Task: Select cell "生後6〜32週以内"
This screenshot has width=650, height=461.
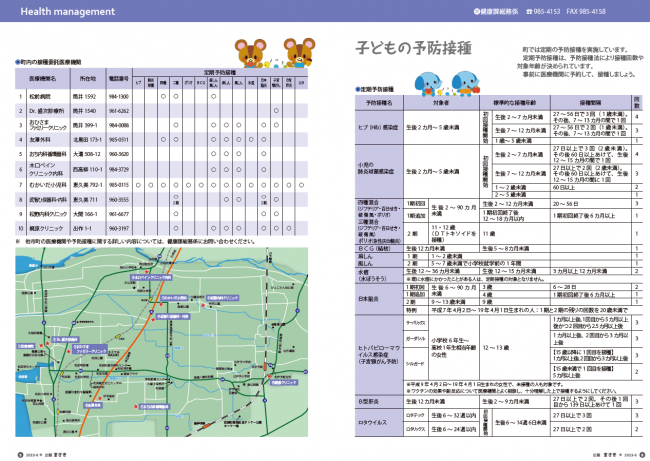Action: point(454,415)
